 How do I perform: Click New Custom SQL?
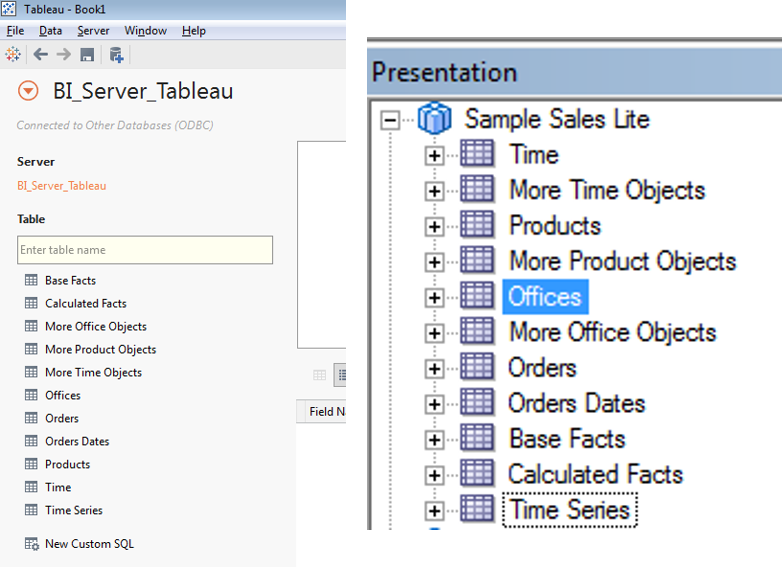[x=89, y=544]
